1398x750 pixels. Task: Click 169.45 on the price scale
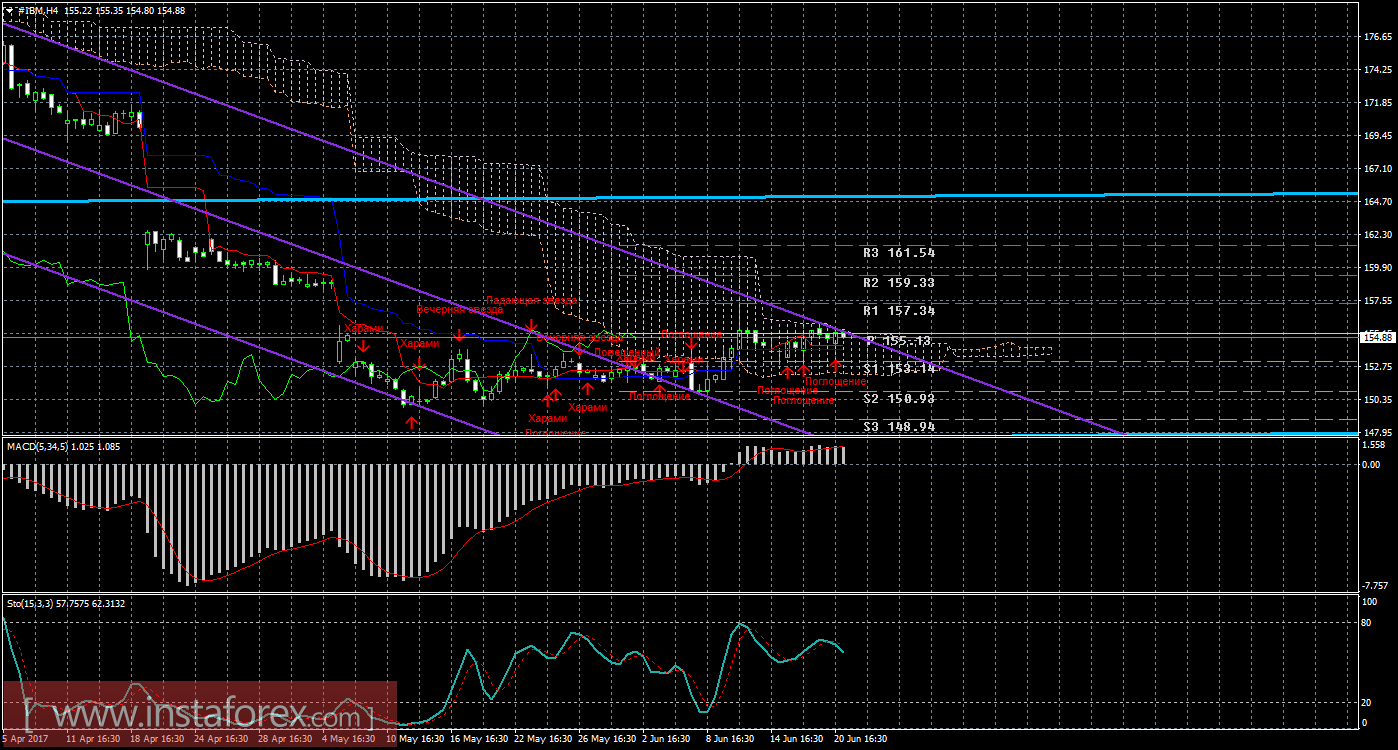1378,136
